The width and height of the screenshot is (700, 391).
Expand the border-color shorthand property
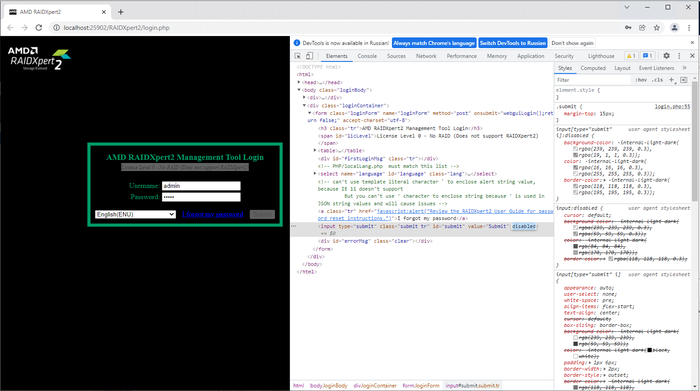pyautogui.click(x=604, y=180)
